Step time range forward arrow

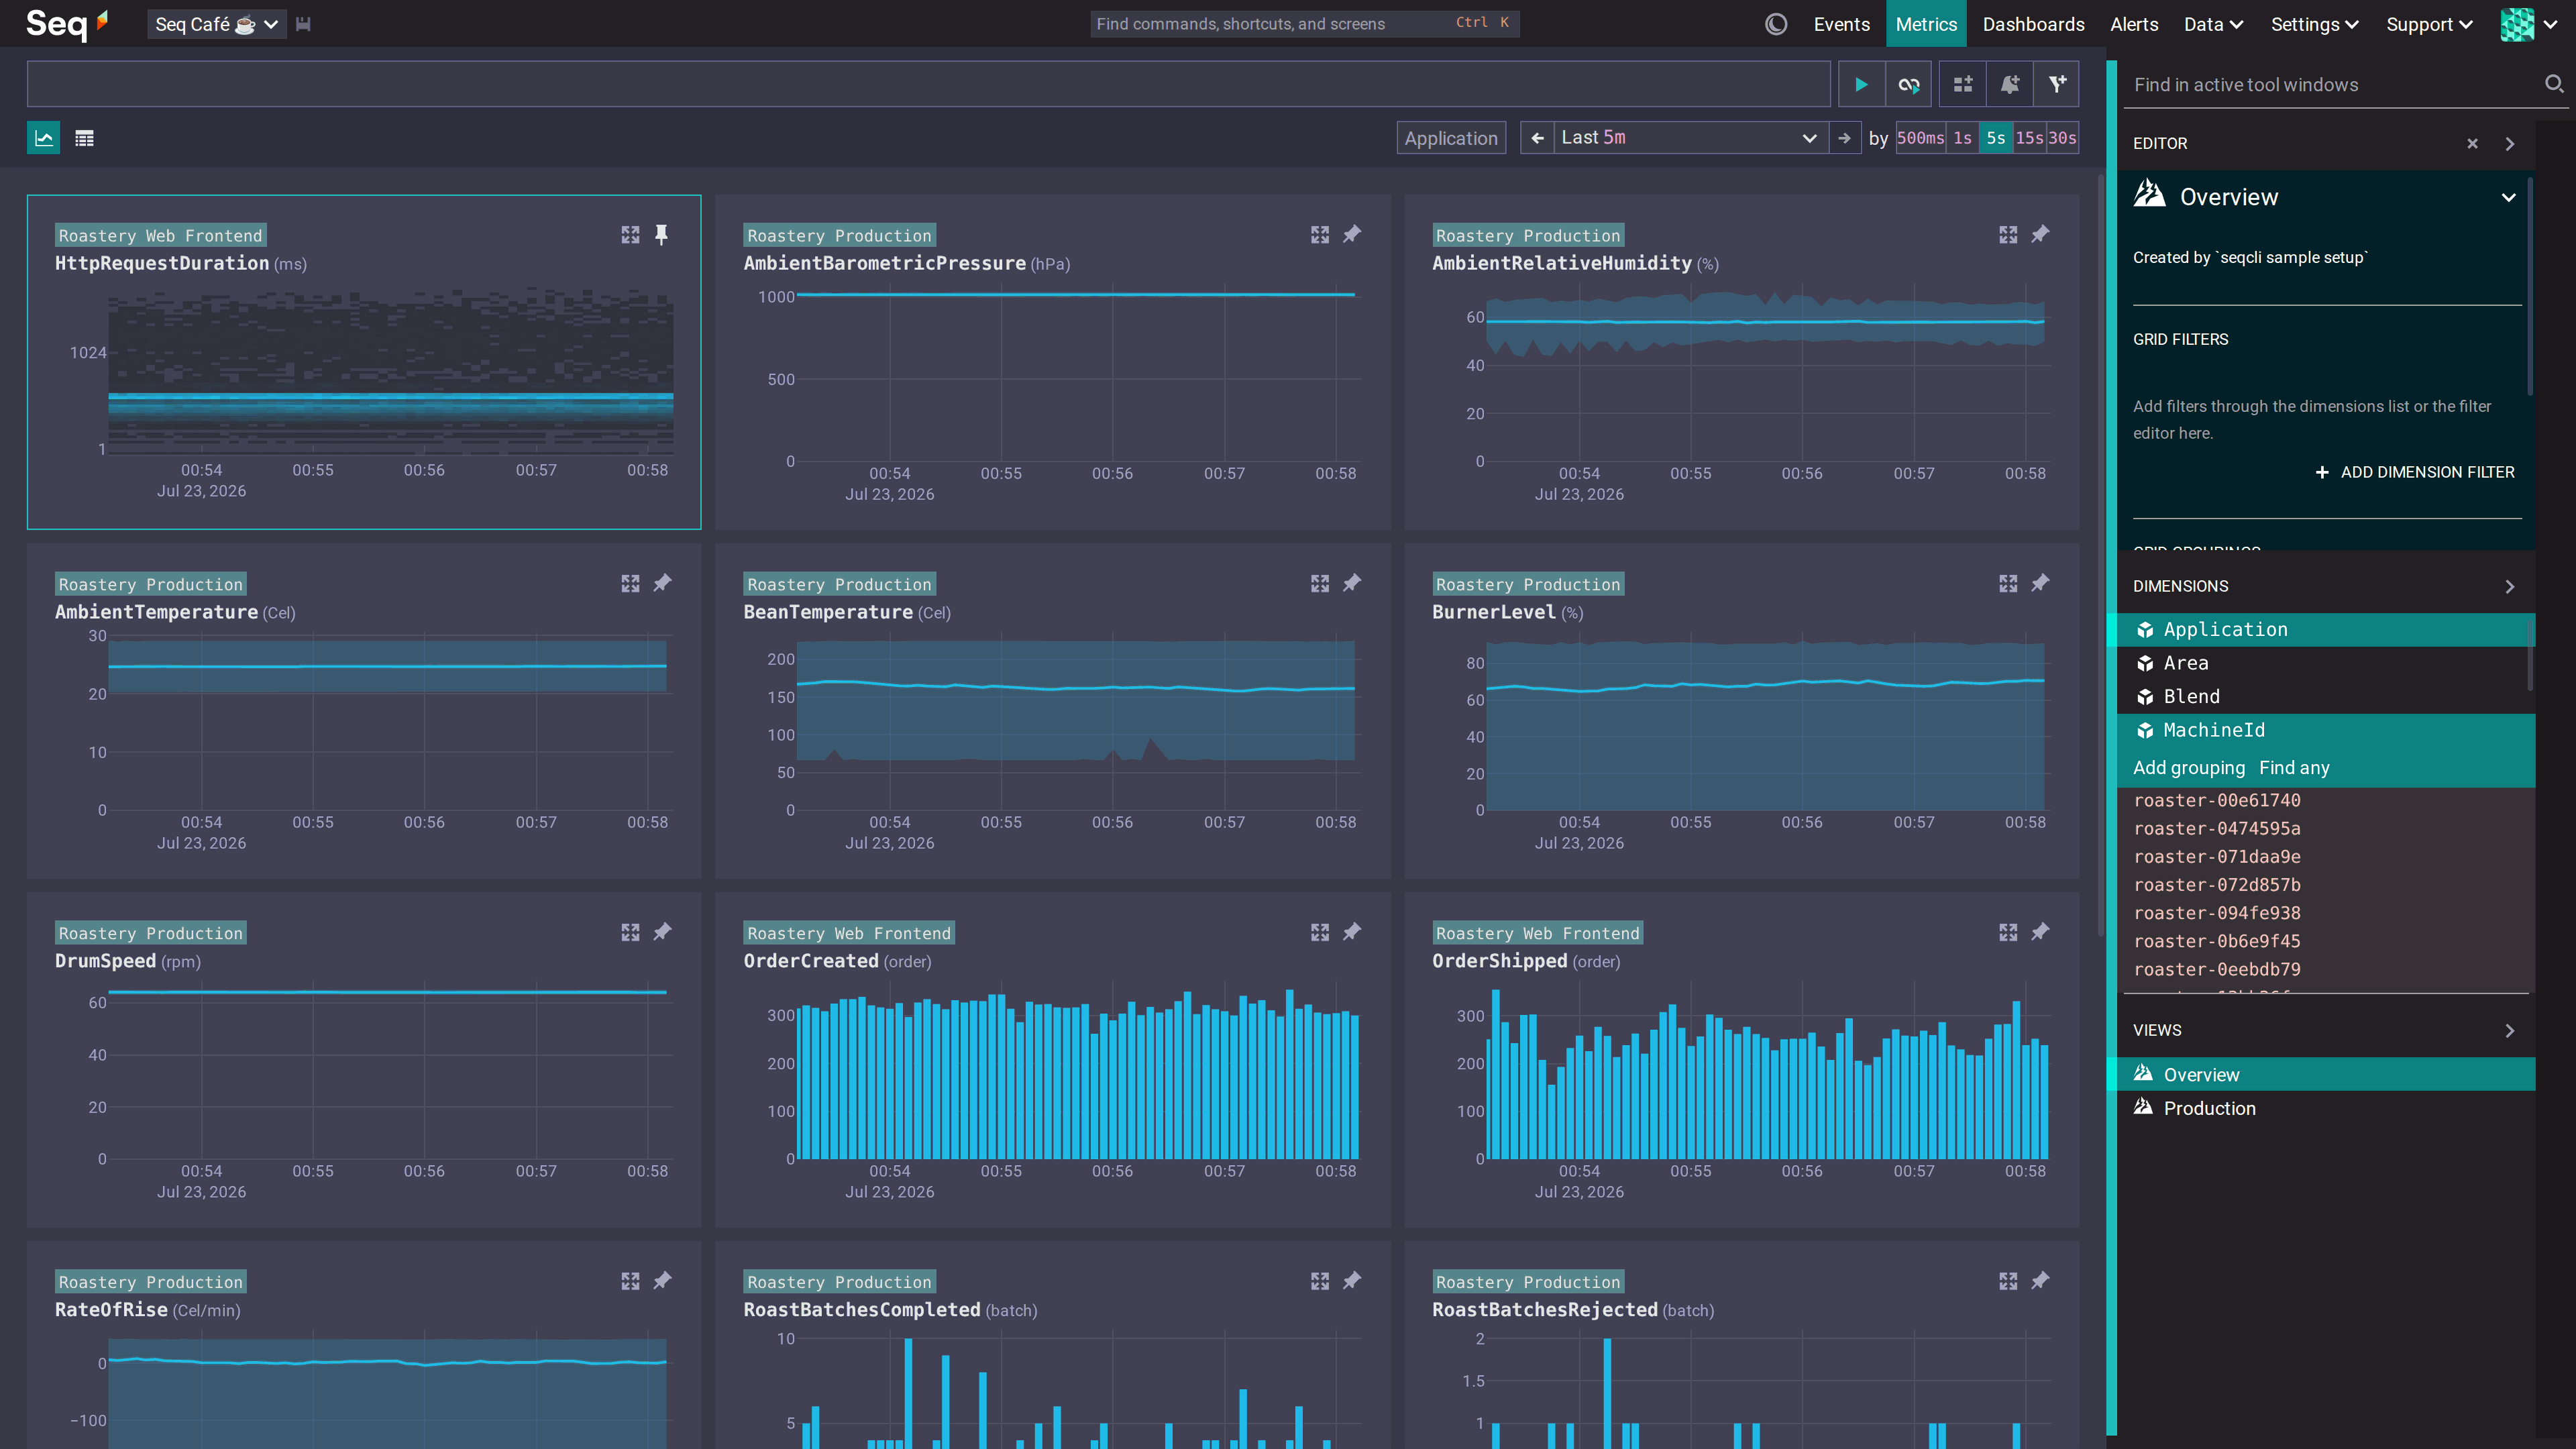tap(1844, 138)
